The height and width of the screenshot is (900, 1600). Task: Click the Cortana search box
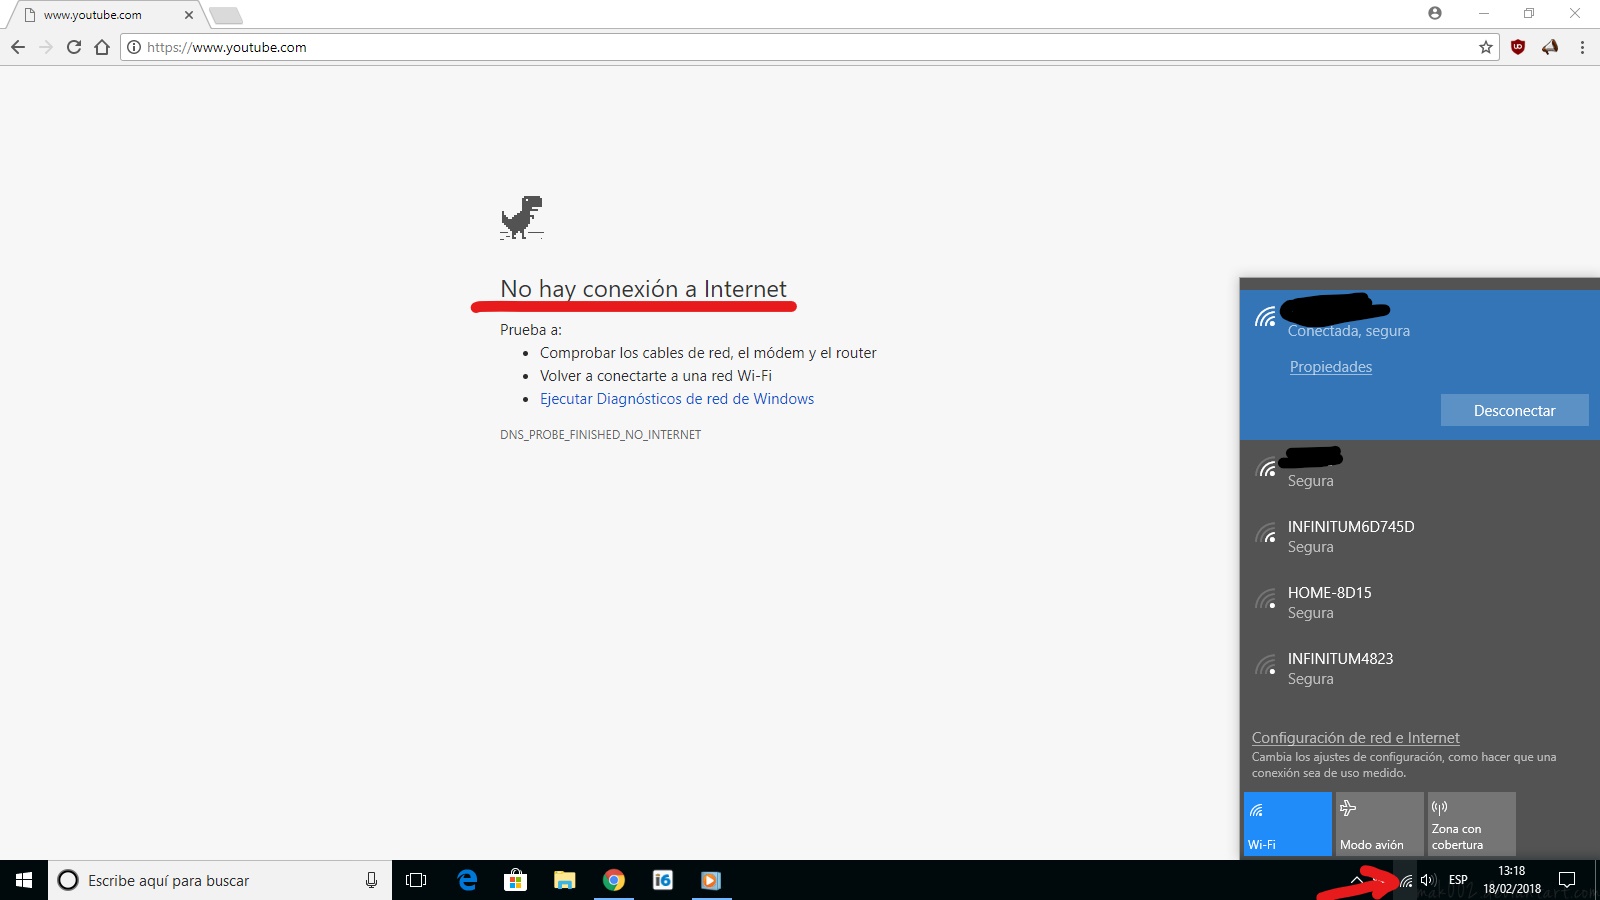click(220, 880)
